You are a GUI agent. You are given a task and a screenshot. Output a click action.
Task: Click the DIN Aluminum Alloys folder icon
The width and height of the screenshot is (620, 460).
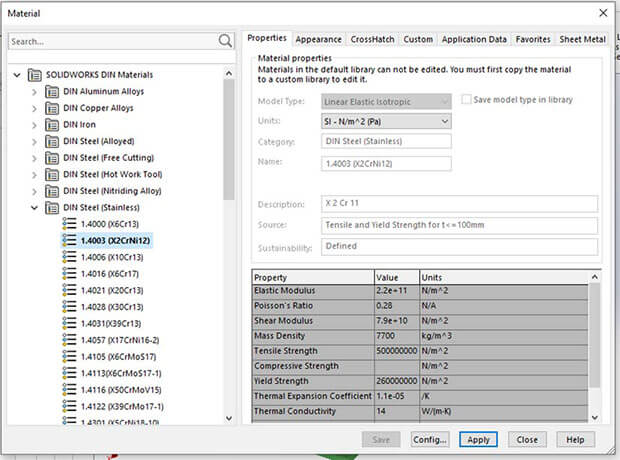52,92
